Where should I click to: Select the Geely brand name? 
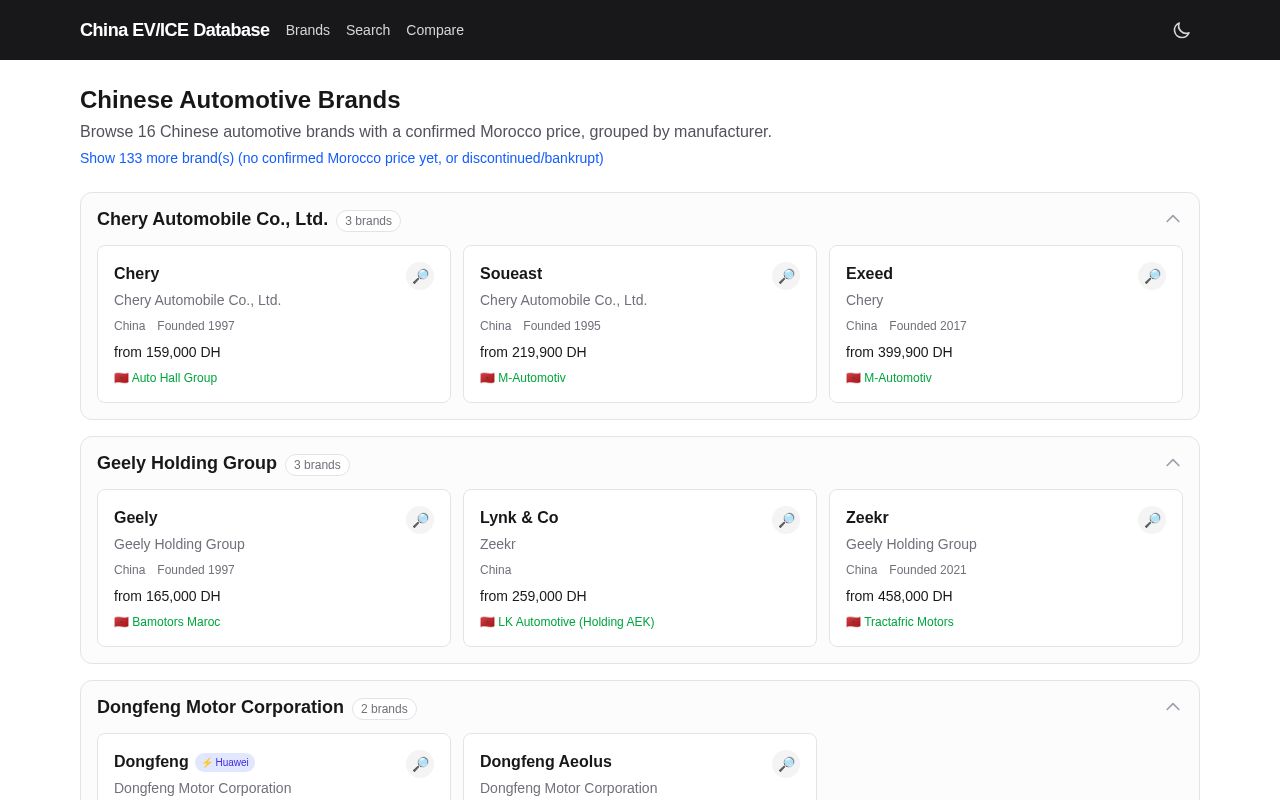coord(136,518)
